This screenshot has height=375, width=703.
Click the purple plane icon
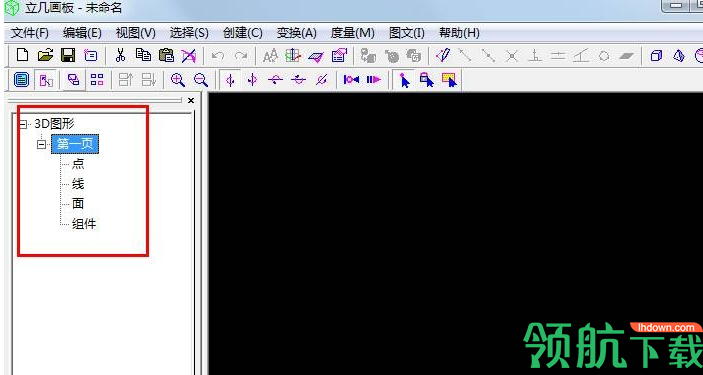[316, 56]
